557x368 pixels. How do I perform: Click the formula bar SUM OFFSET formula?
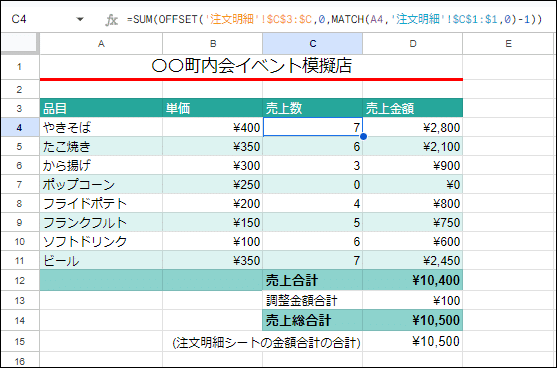[334, 19]
